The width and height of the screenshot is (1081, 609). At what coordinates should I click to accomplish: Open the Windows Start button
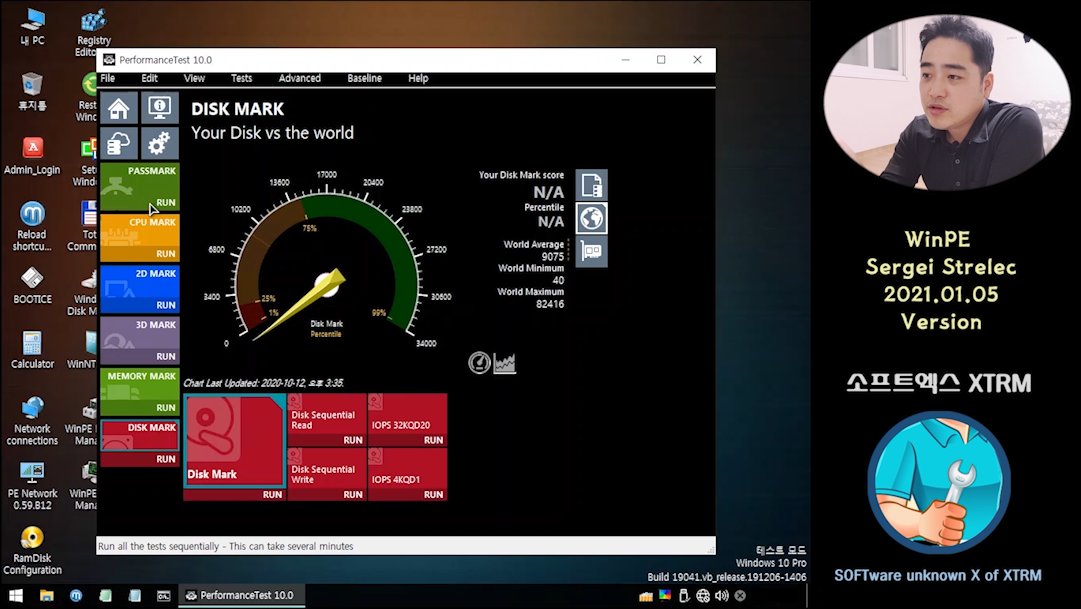pos(16,595)
